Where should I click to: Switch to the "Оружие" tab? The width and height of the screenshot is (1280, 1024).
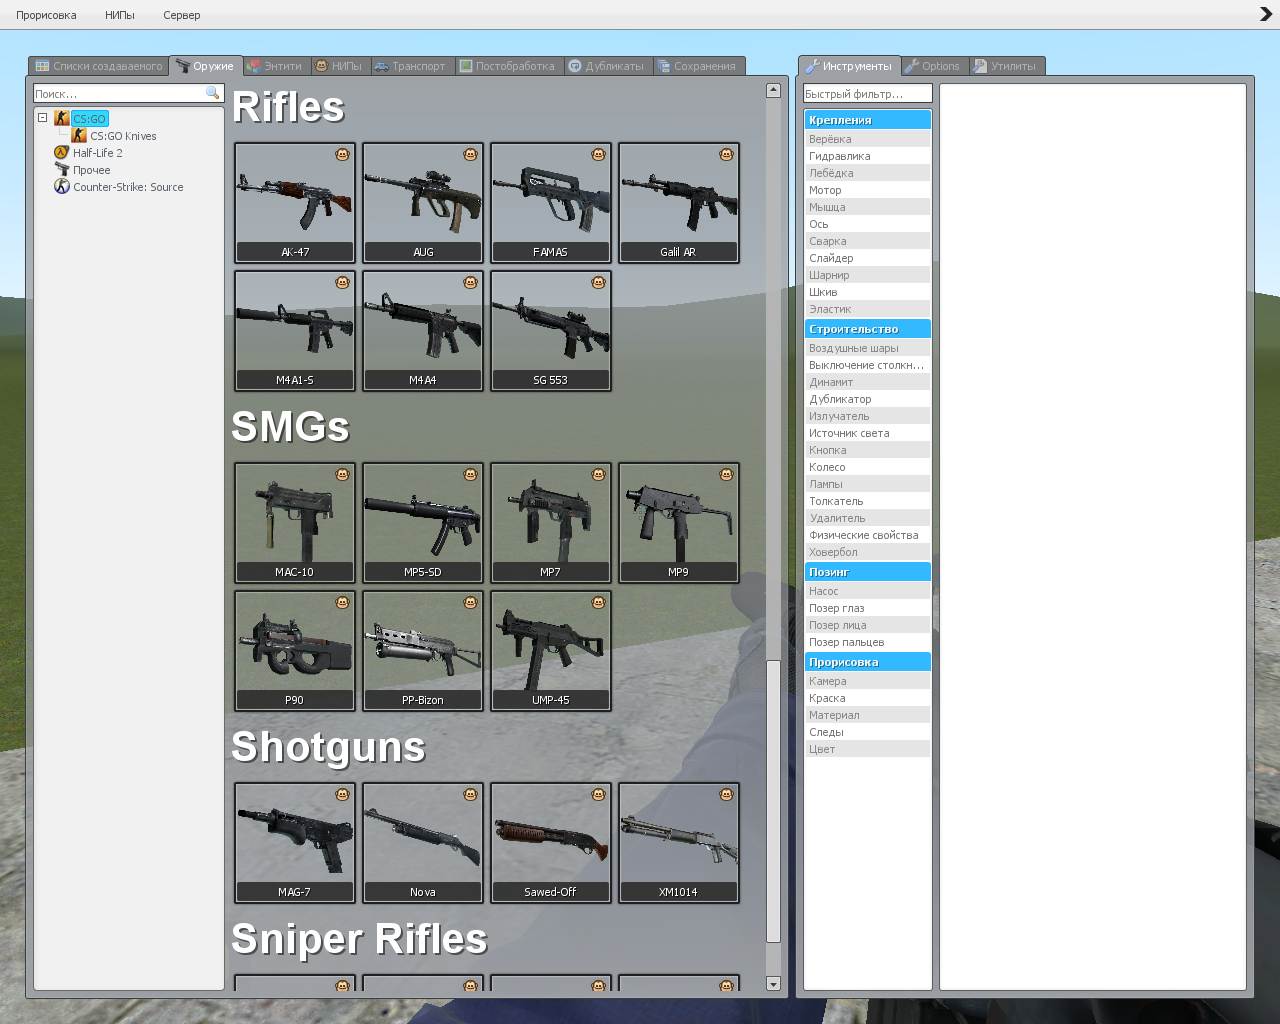point(206,66)
